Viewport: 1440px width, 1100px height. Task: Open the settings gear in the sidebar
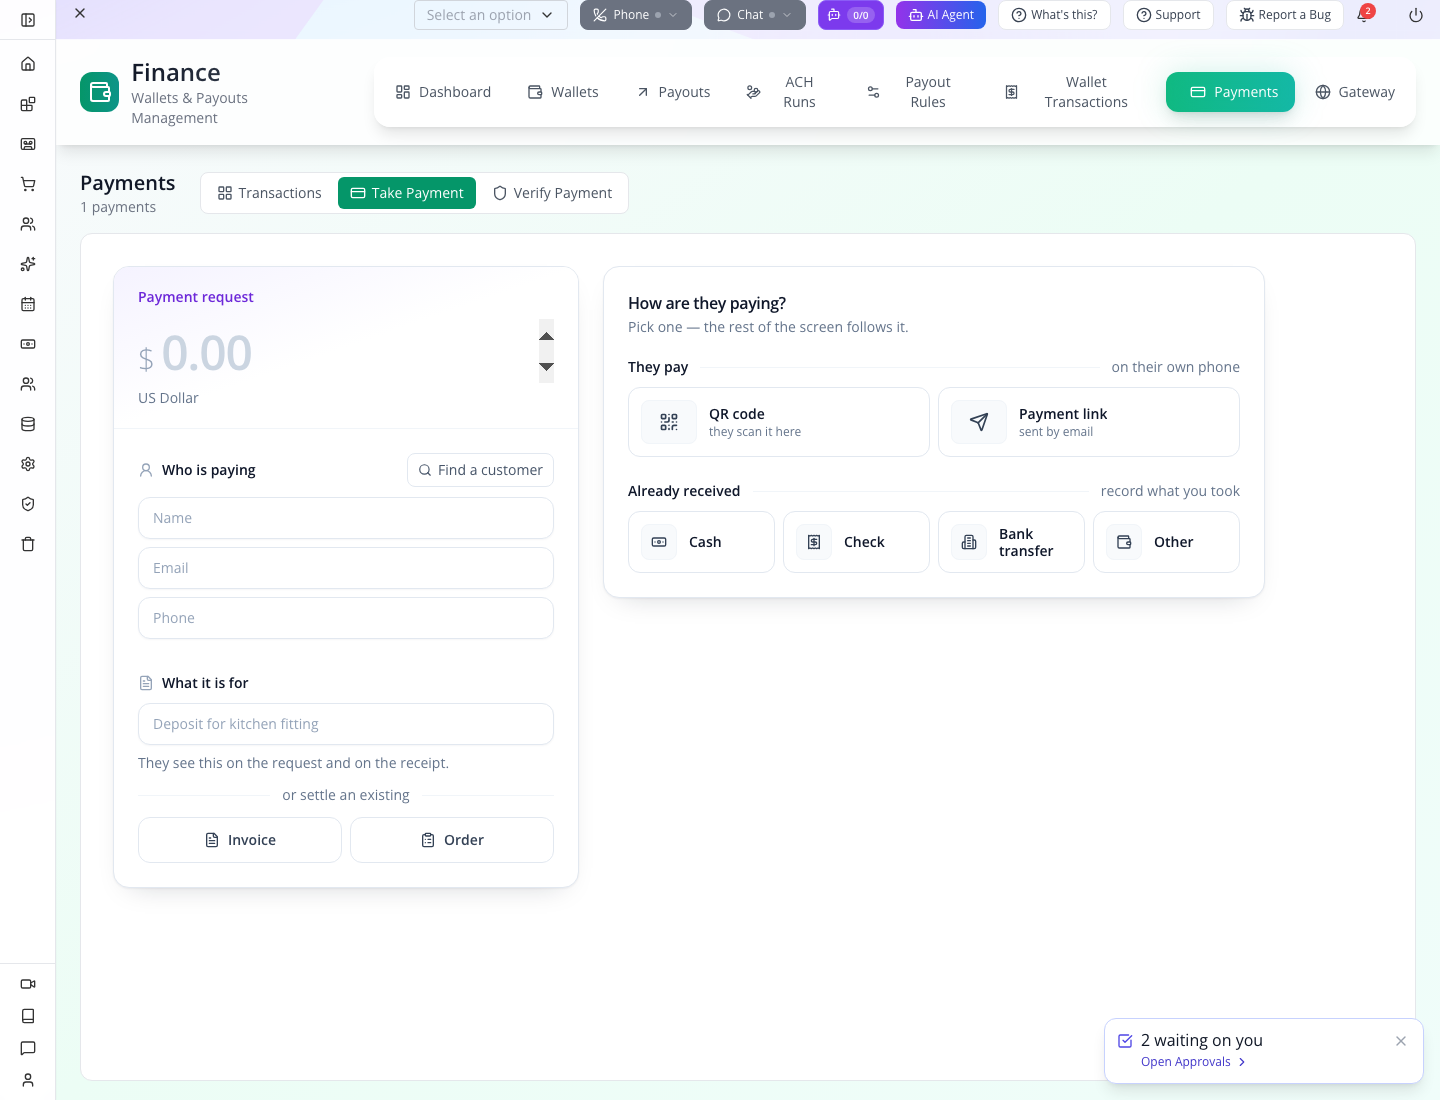click(x=28, y=464)
